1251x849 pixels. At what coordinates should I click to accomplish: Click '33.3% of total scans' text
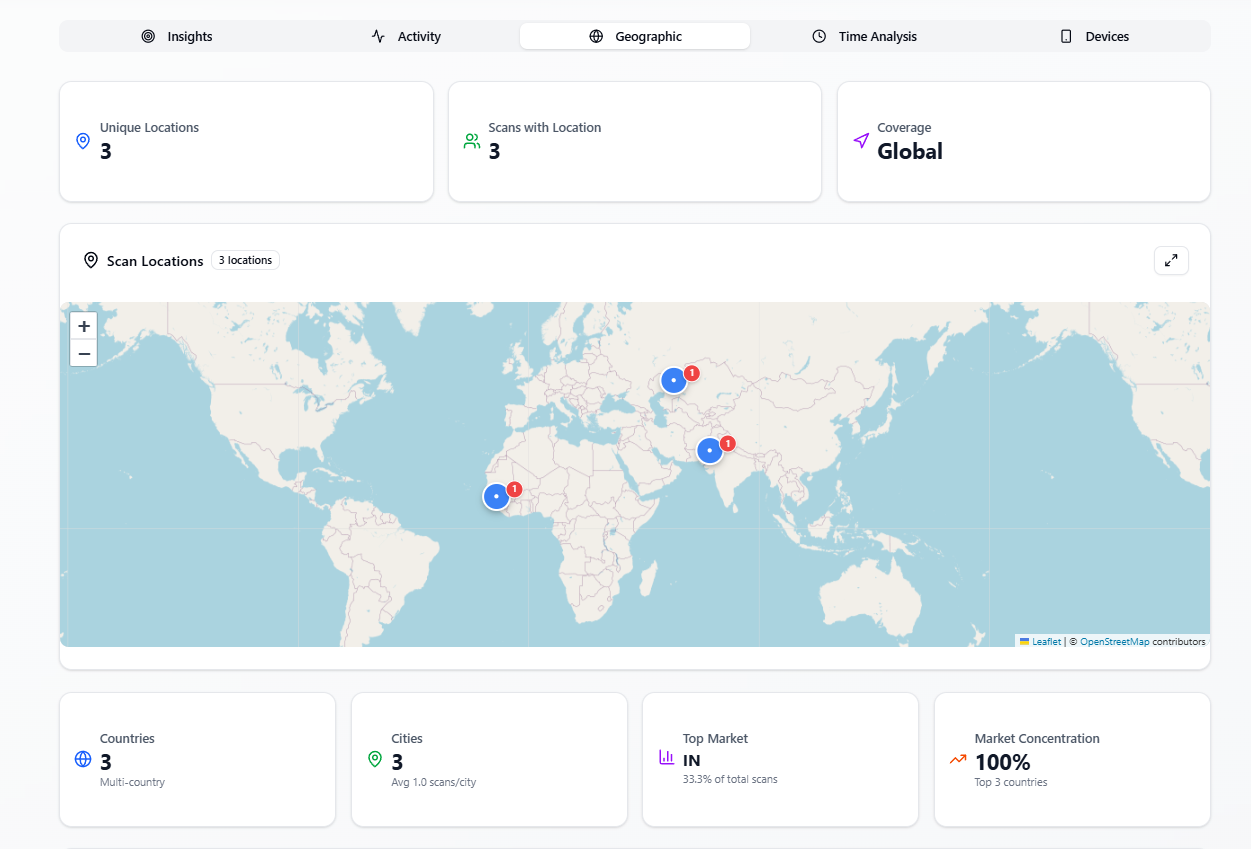(x=730, y=779)
